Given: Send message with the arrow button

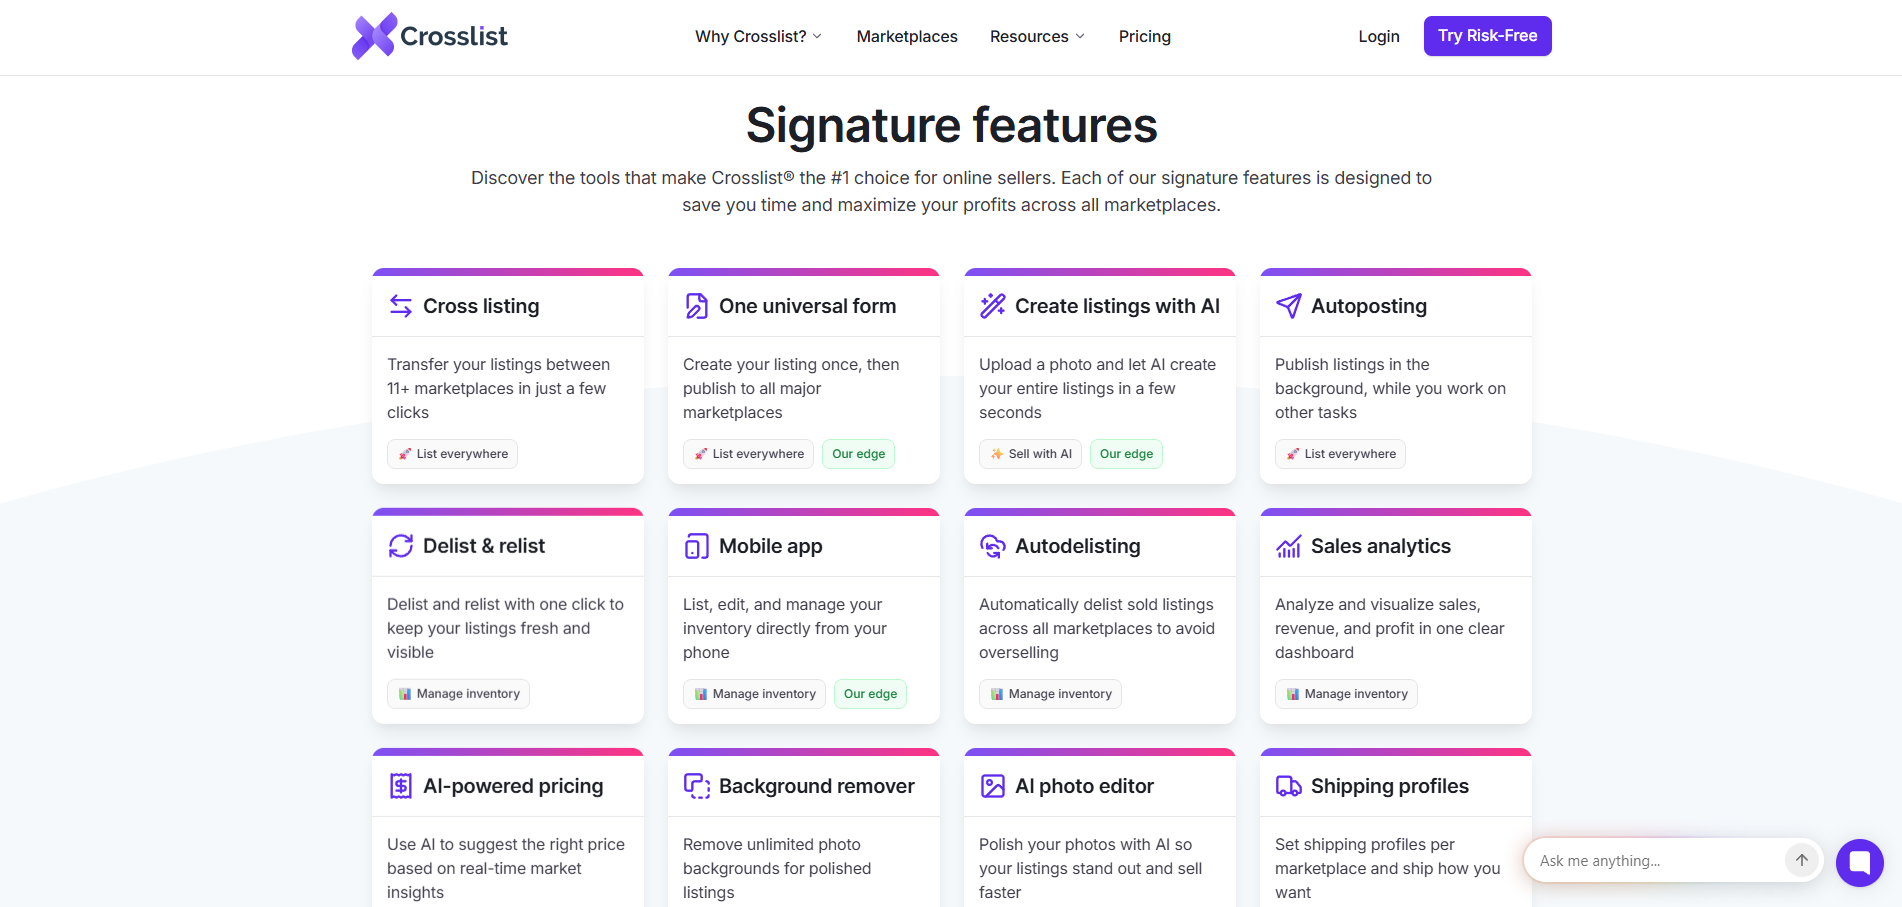Looking at the screenshot, I should coord(1802,860).
